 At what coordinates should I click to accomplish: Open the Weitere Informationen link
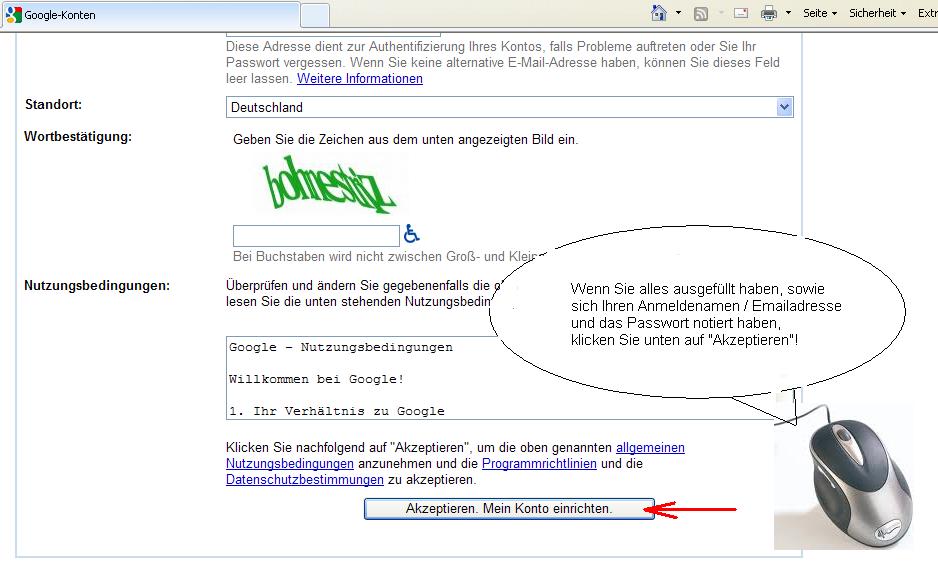pyautogui.click(x=360, y=79)
